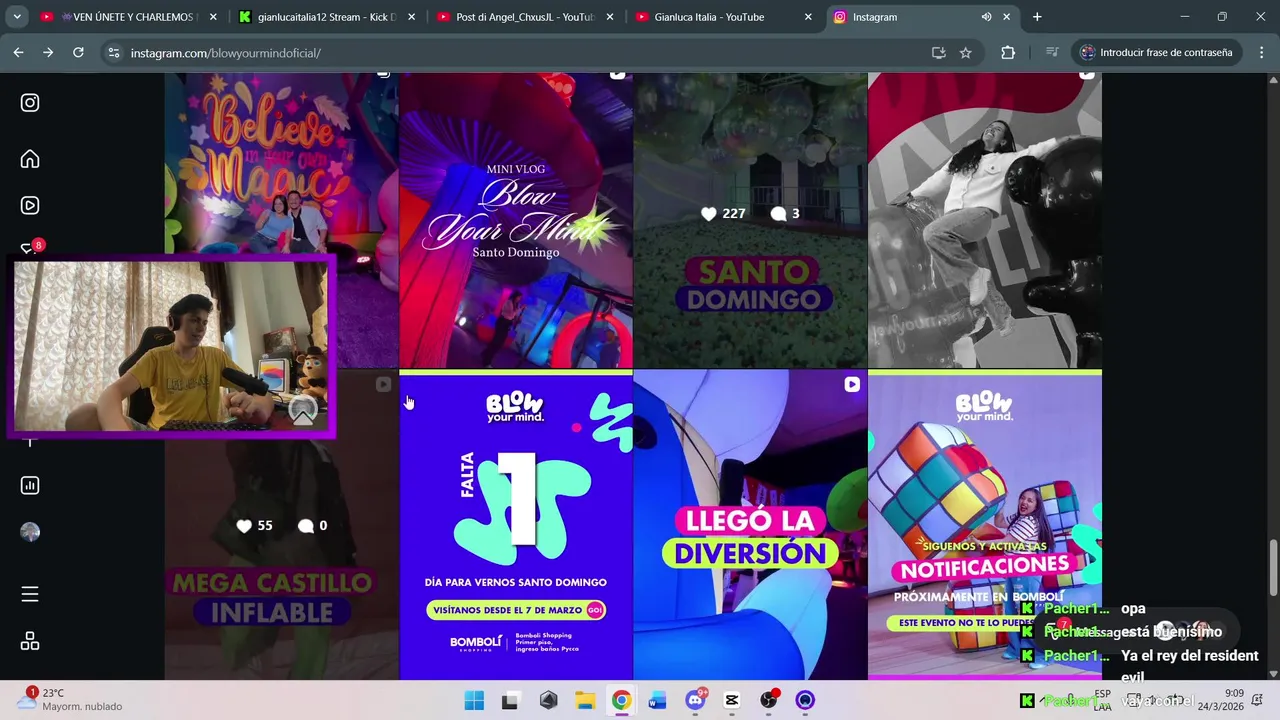The height and width of the screenshot is (720, 1280).
Task: Click the ESP LAA language indicator
Action: point(1102,699)
